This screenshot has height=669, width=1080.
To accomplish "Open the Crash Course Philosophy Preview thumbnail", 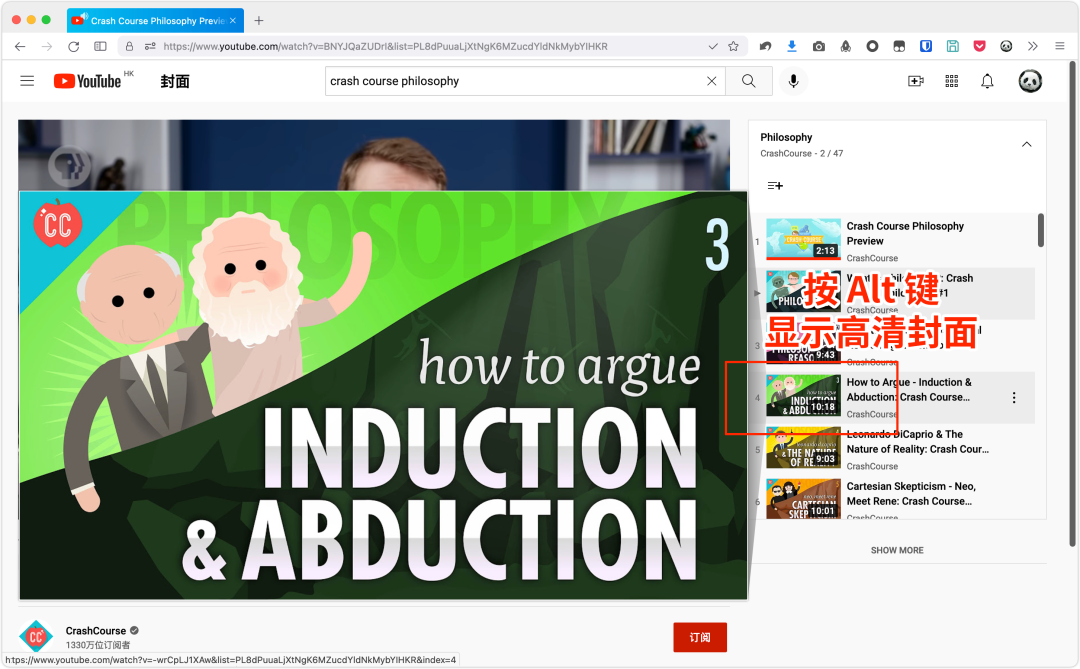I will pos(803,238).
